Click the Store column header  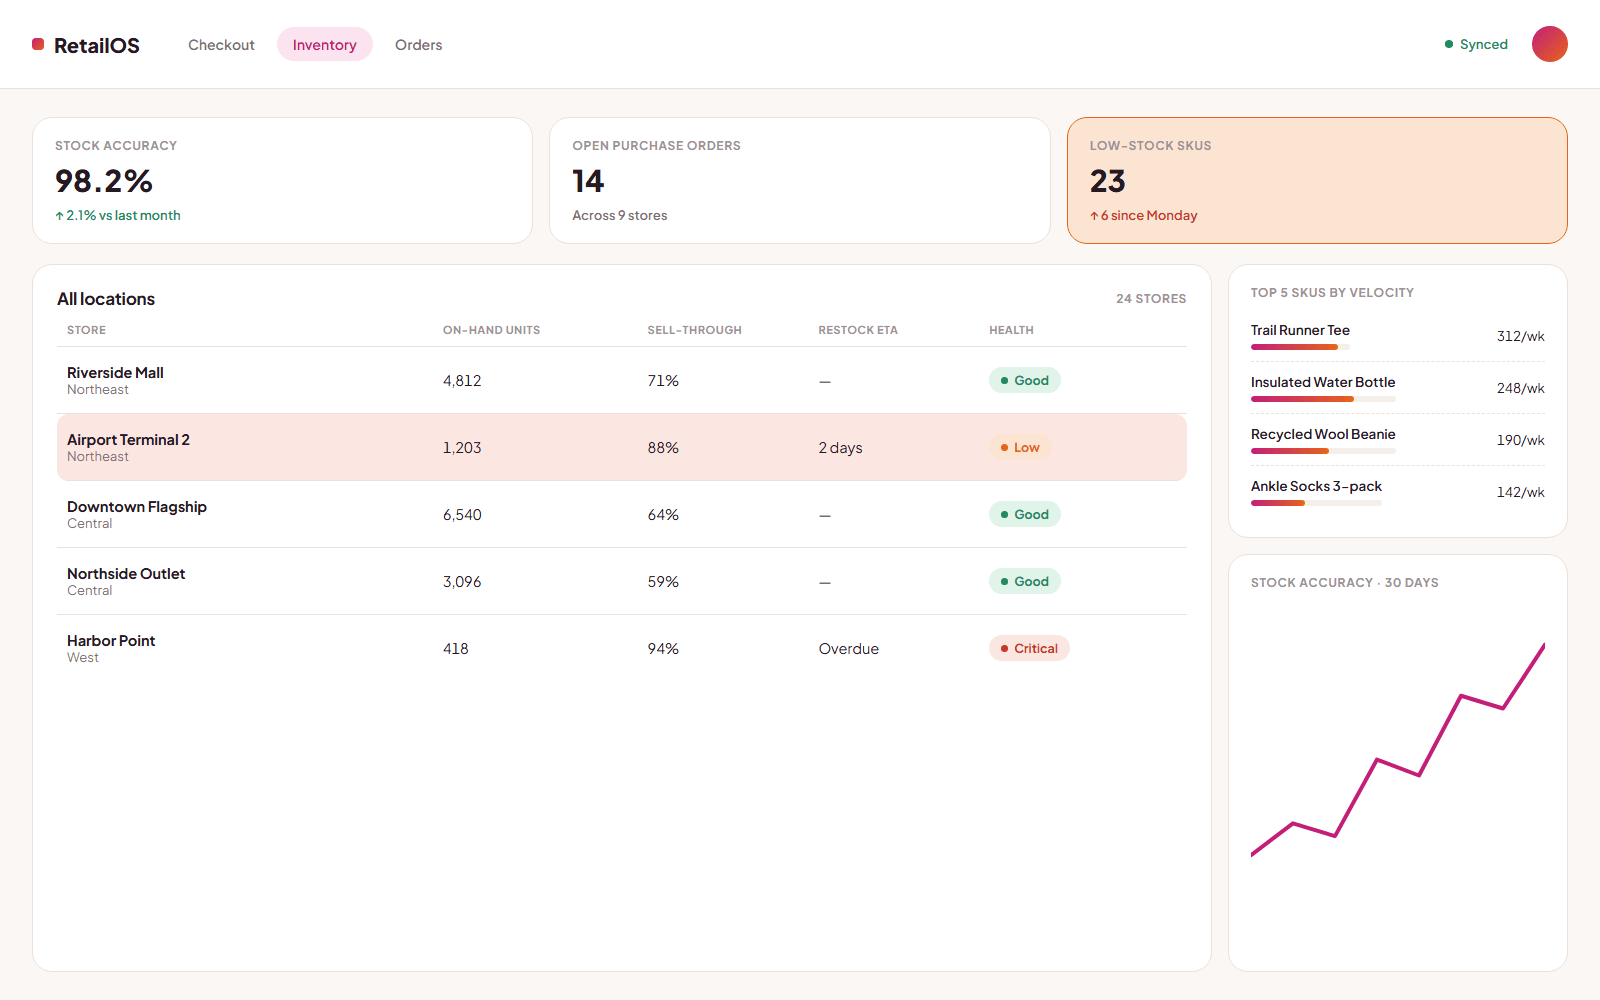86,330
